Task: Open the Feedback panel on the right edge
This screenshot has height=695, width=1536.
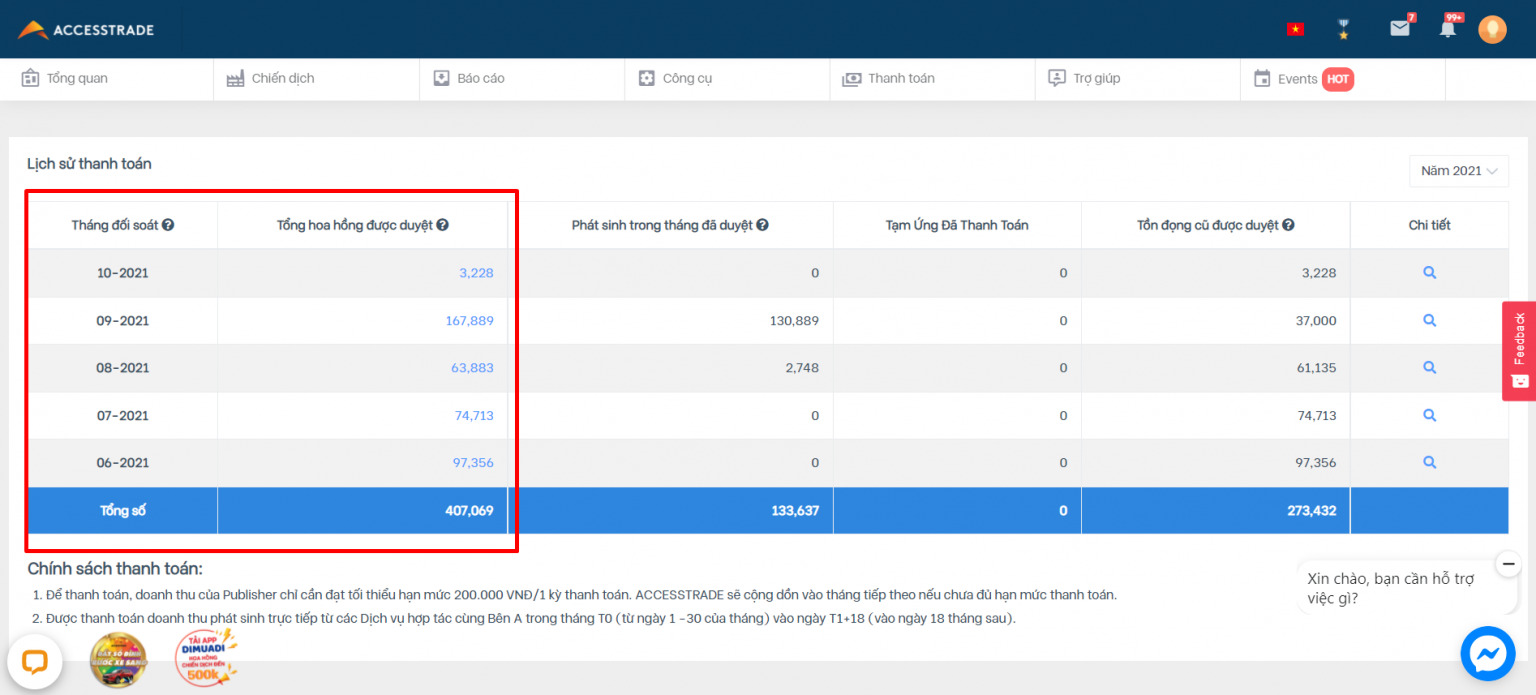Action: click(x=1520, y=350)
